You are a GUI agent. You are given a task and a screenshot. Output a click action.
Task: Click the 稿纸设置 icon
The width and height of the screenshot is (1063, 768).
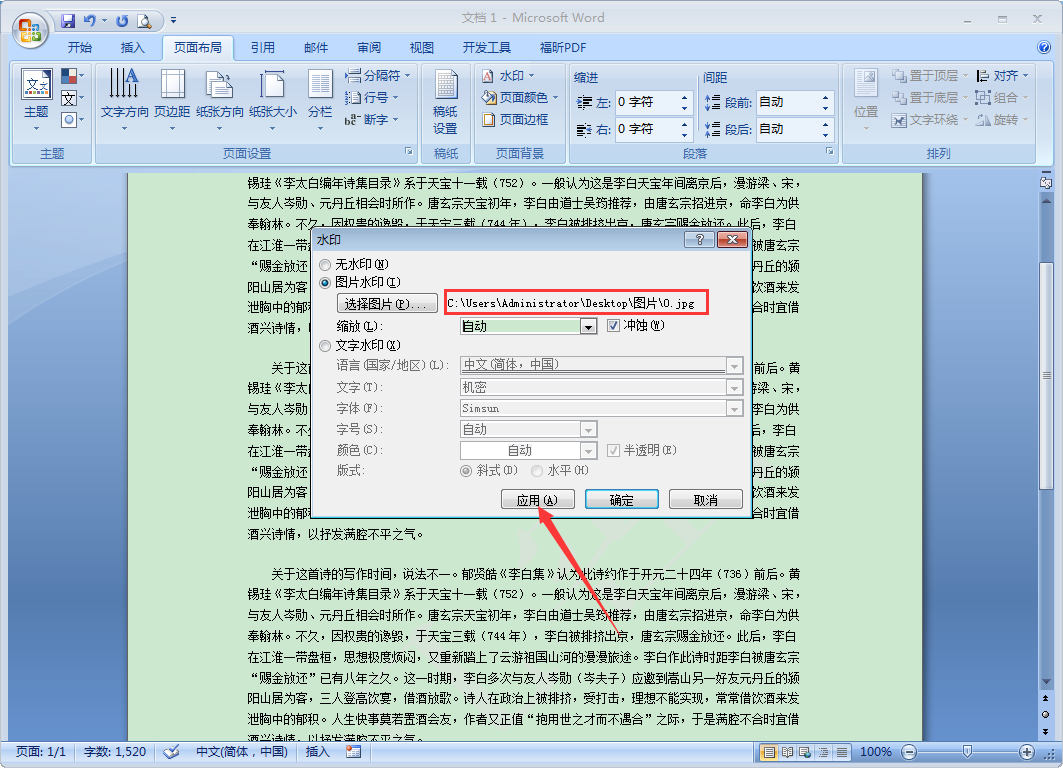pos(445,100)
